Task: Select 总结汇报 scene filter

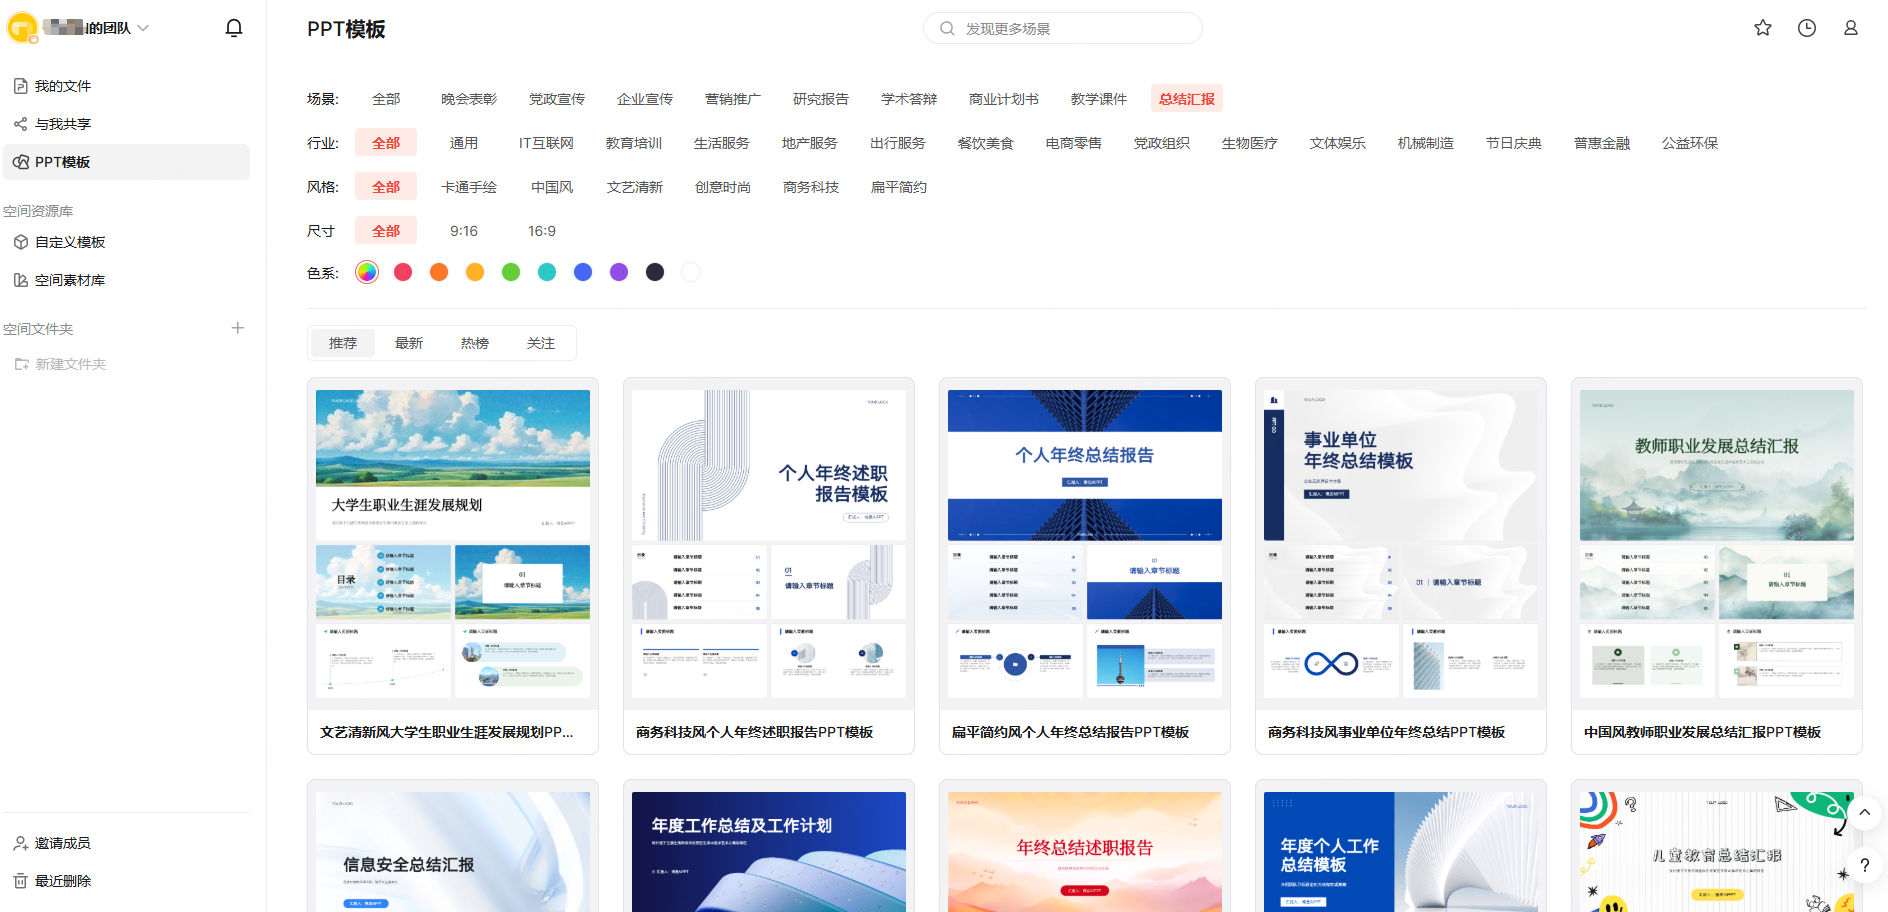Action: [x=1187, y=99]
